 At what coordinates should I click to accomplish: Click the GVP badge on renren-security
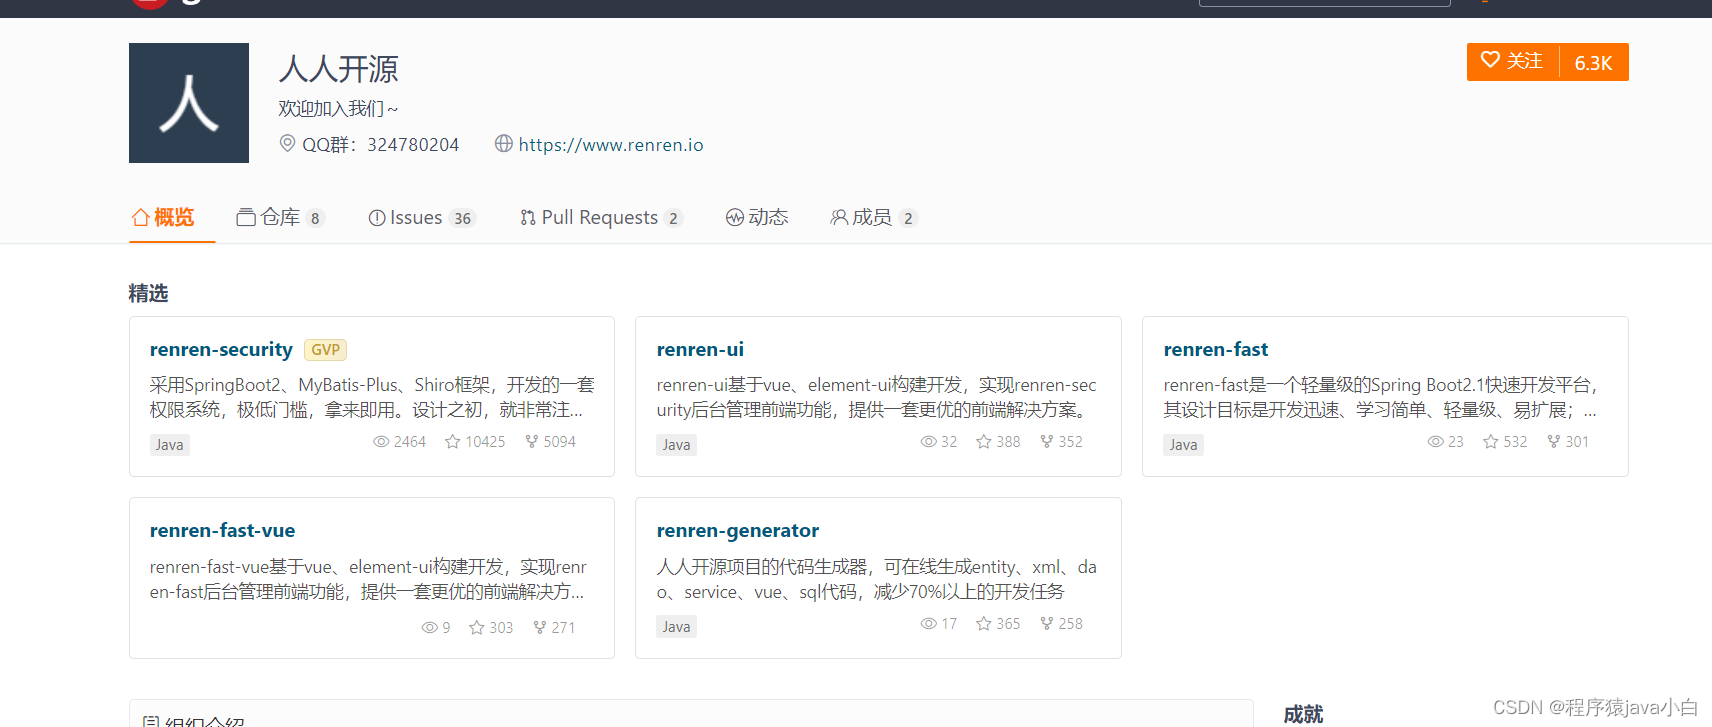tap(325, 350)
